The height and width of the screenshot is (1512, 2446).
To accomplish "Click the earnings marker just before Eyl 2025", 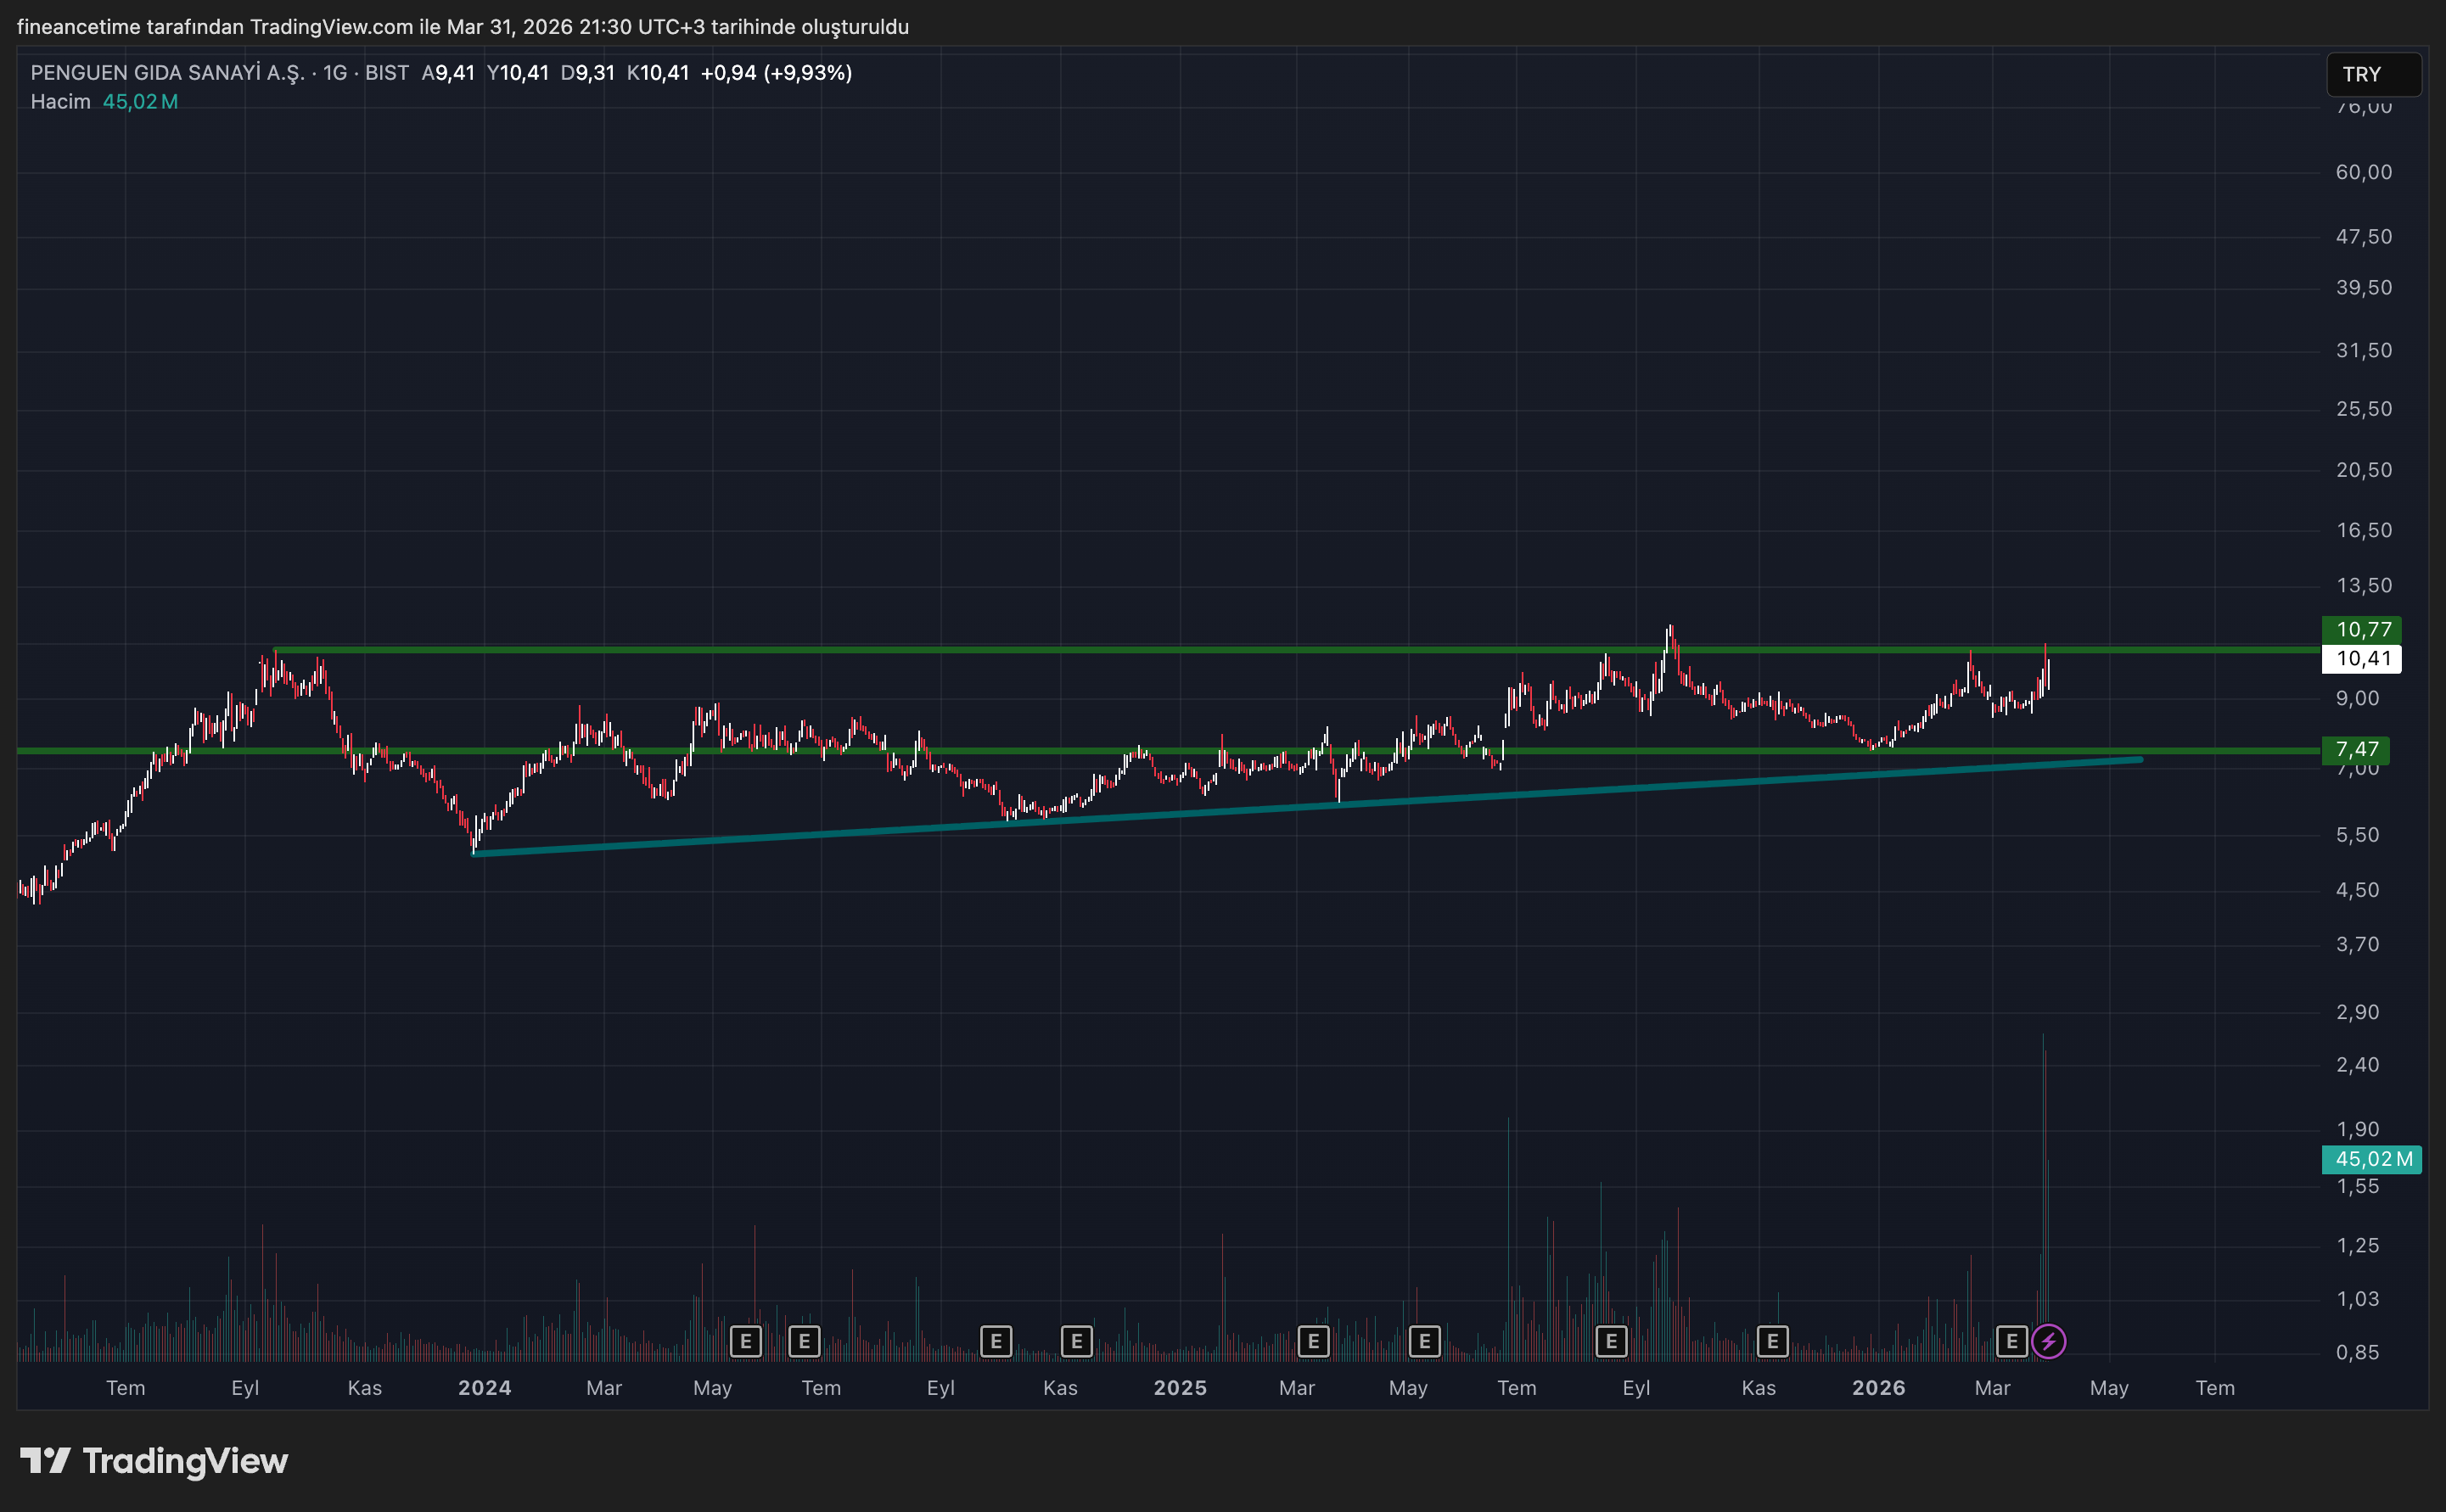I will point(1611,1341).
